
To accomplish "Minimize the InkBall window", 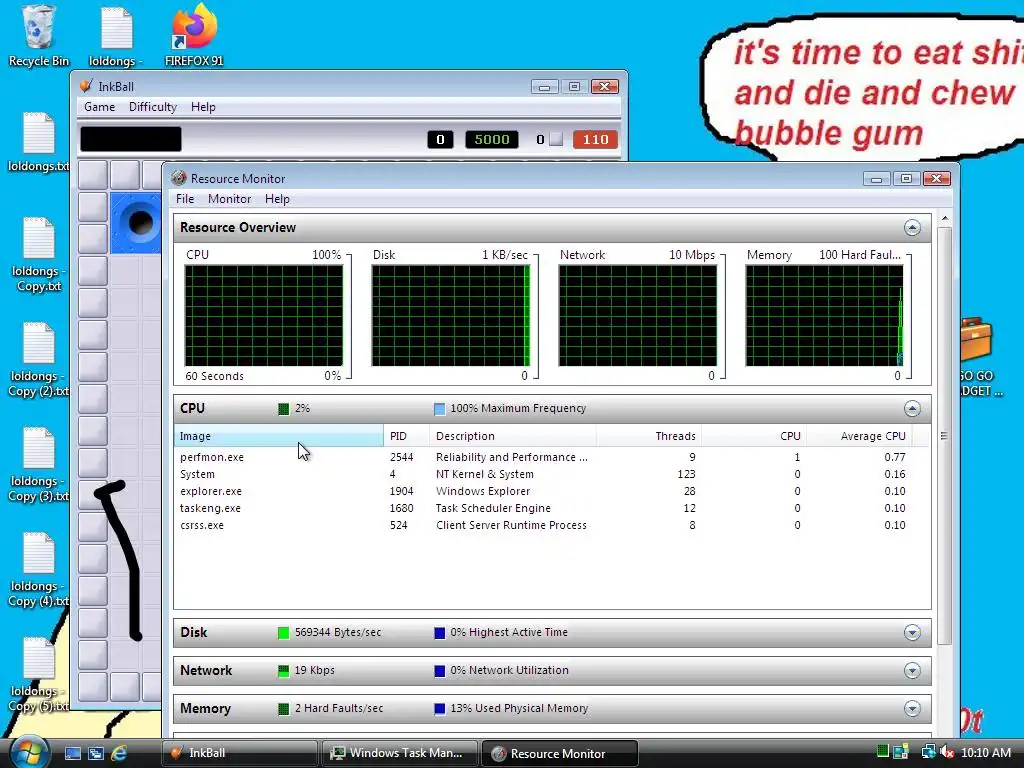I will (x=544, y=87).
